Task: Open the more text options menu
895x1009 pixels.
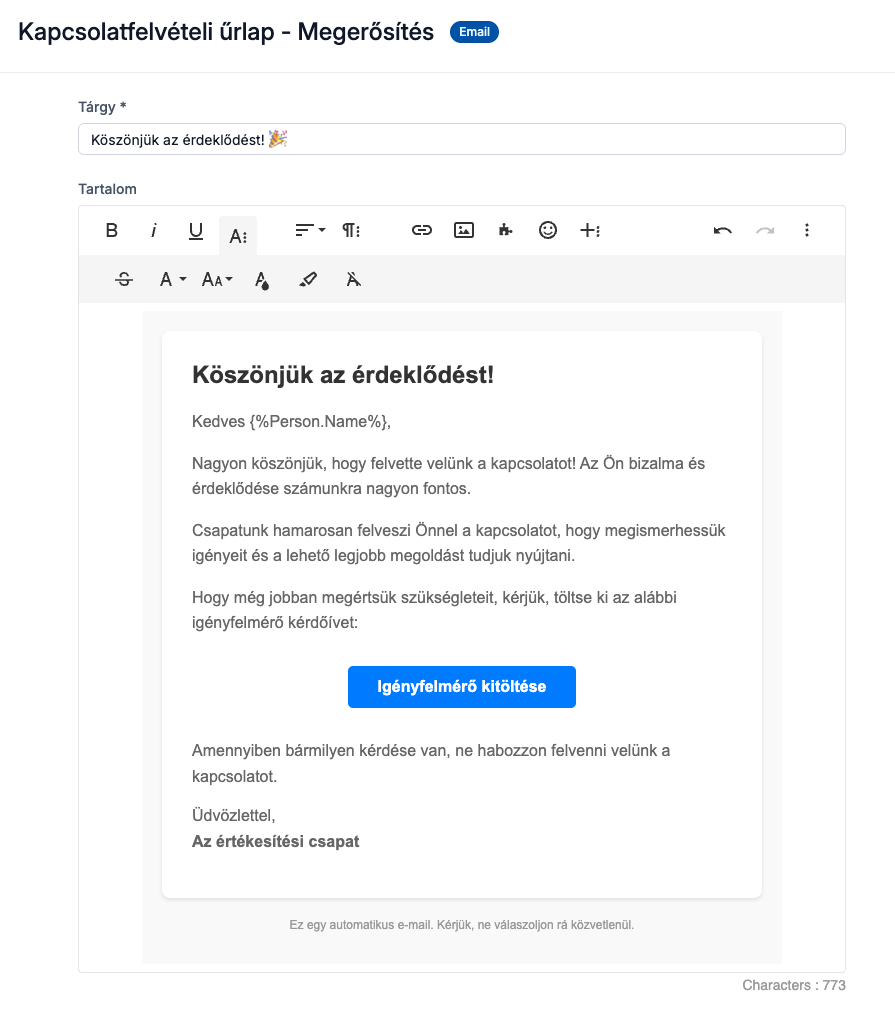Action: coord(238,236)
